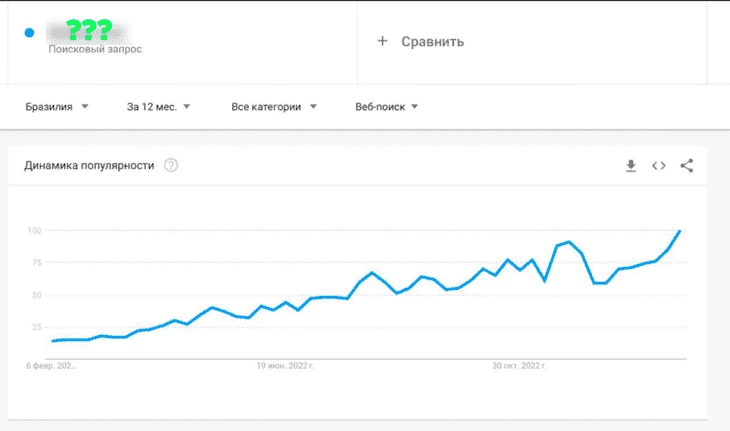Click the Поисковый запрос label
The width and height of the screenshot is (730, 431).
pos(95,49)
